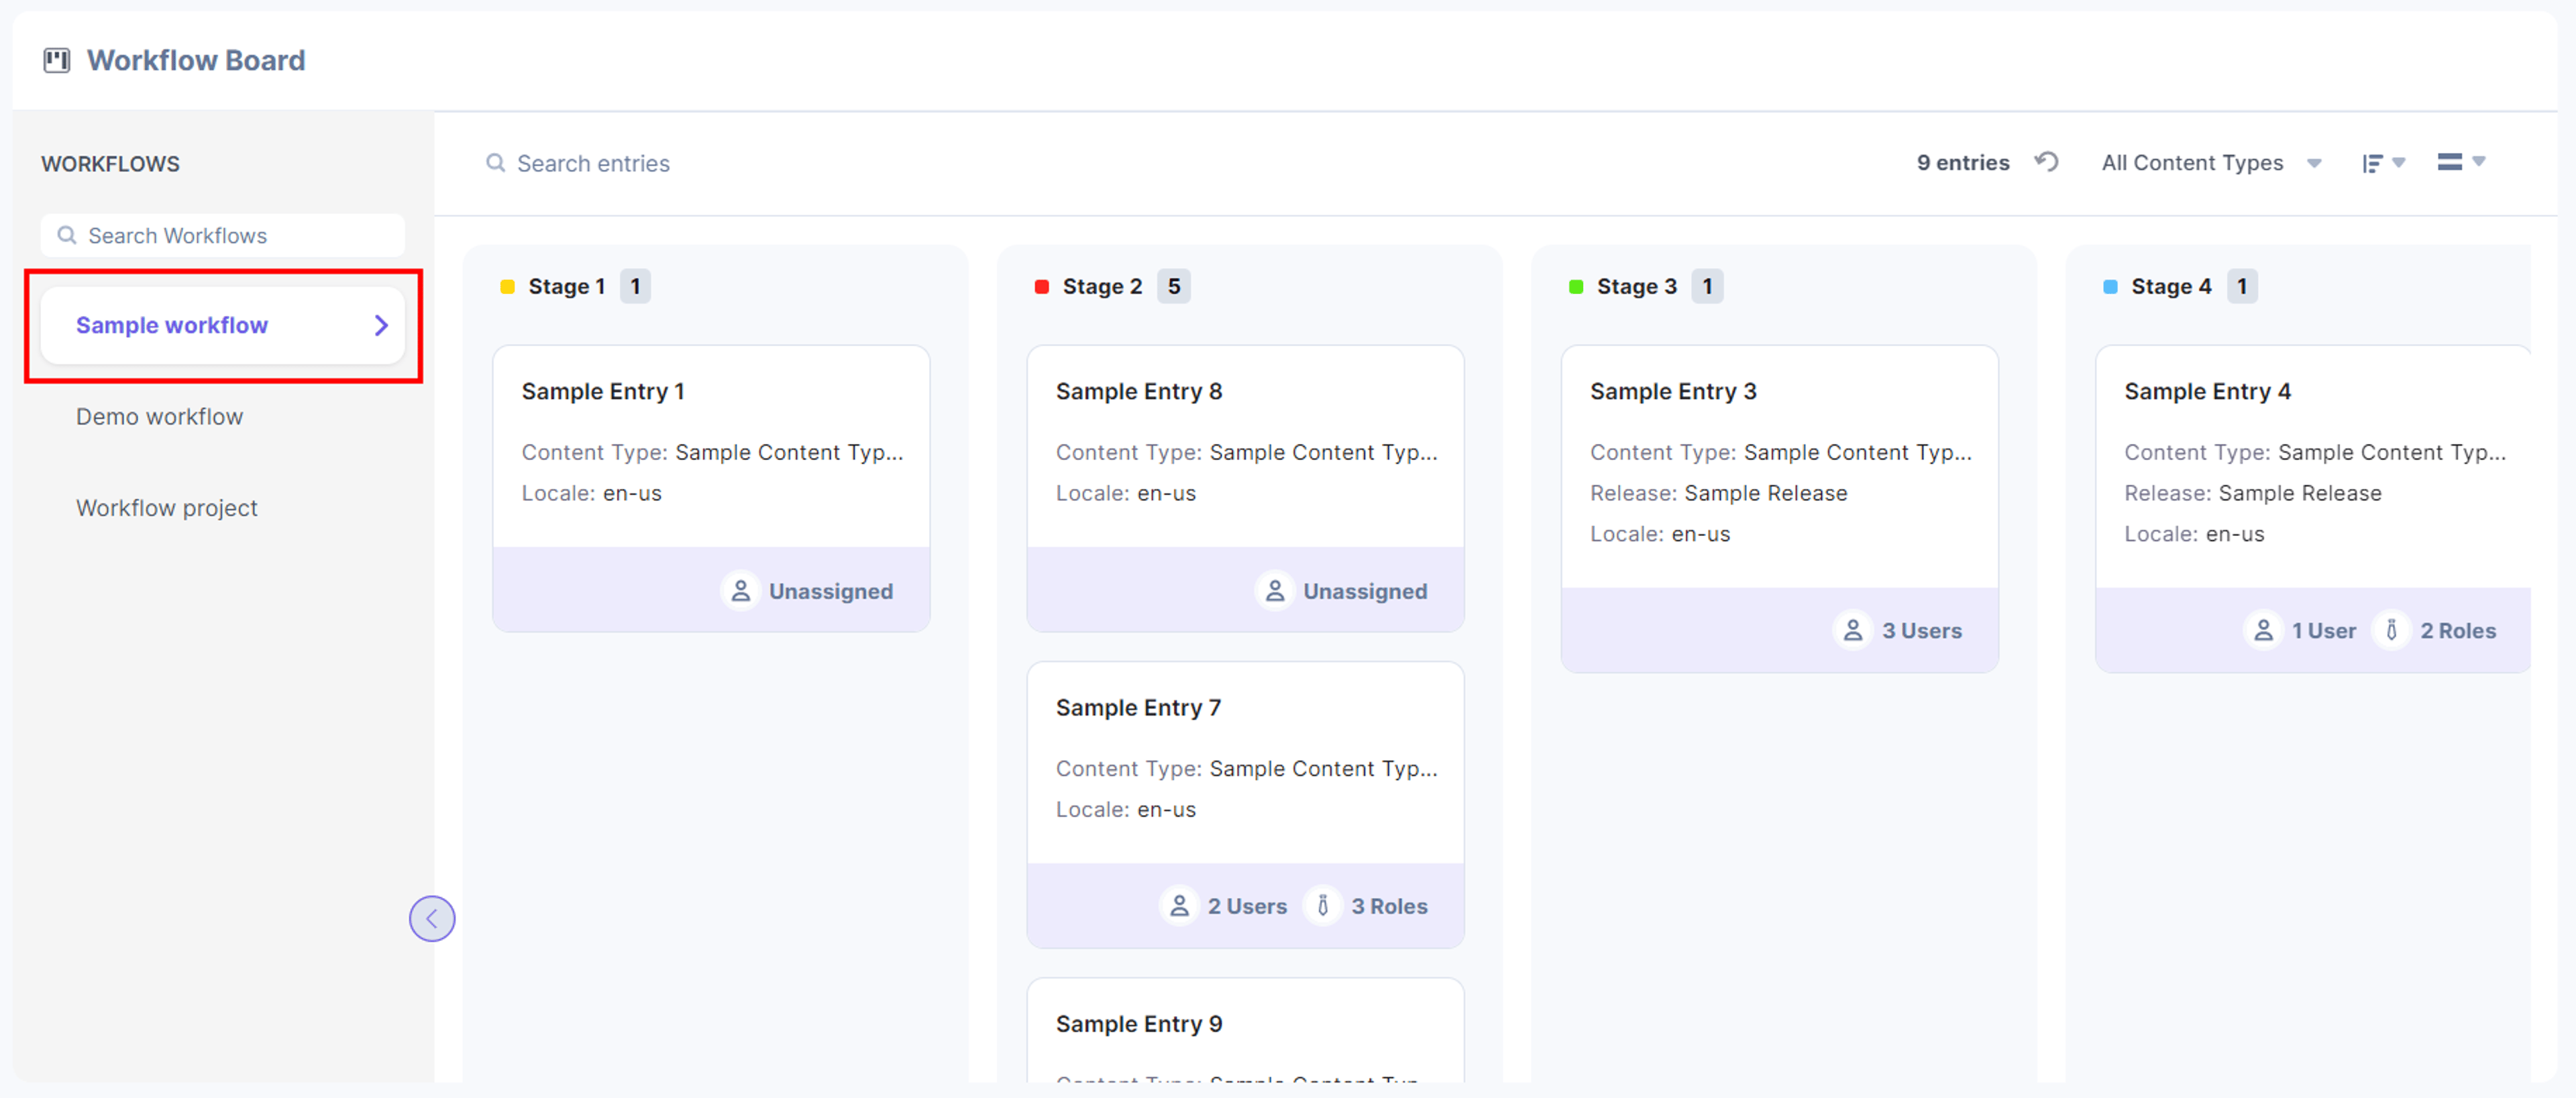This screenshot has height=1098, width=2576.
Task: Click Unassigned on Sample Entry 1
Action: [830, 592]
